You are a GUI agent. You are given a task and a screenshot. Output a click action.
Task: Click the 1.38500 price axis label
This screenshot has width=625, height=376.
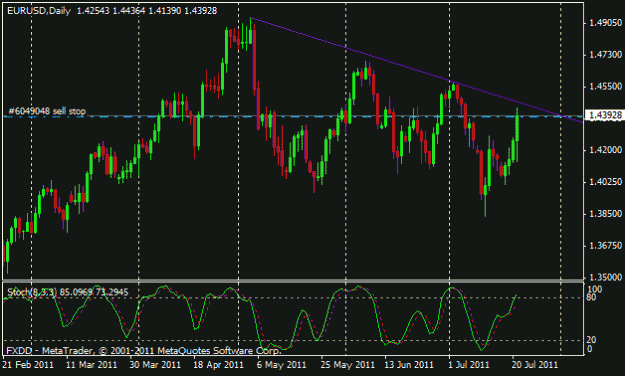(605, 214)
